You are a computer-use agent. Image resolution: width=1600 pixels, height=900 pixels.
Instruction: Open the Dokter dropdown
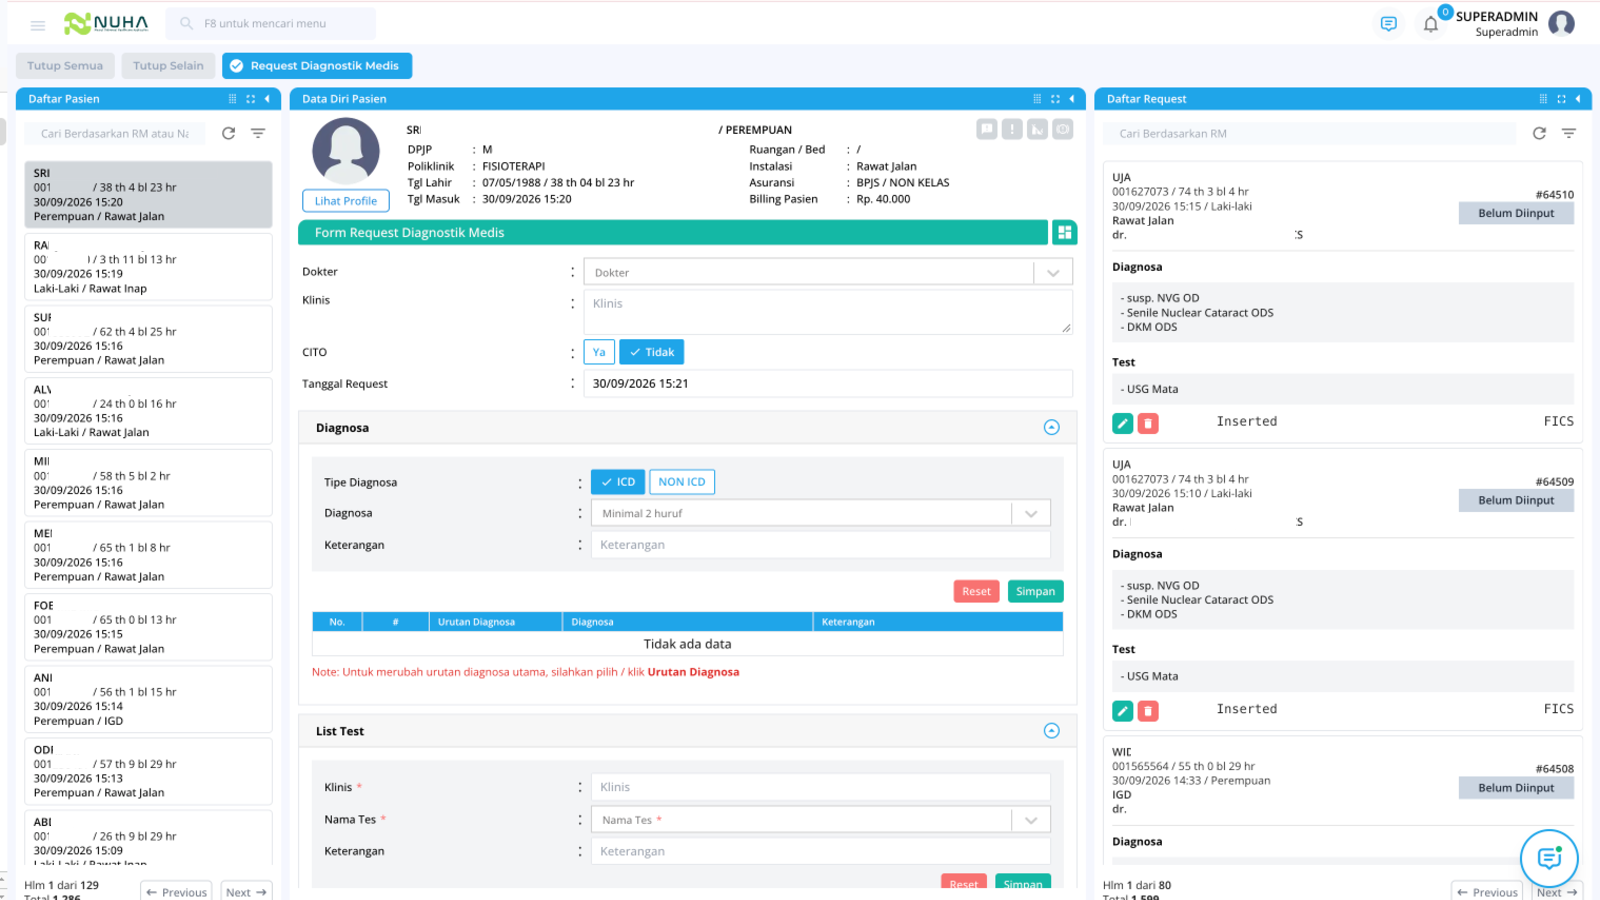828,272
